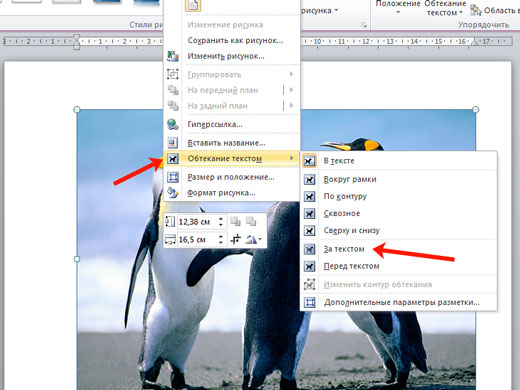Click the top-right picture resize handle

click(x=476, y=110)
